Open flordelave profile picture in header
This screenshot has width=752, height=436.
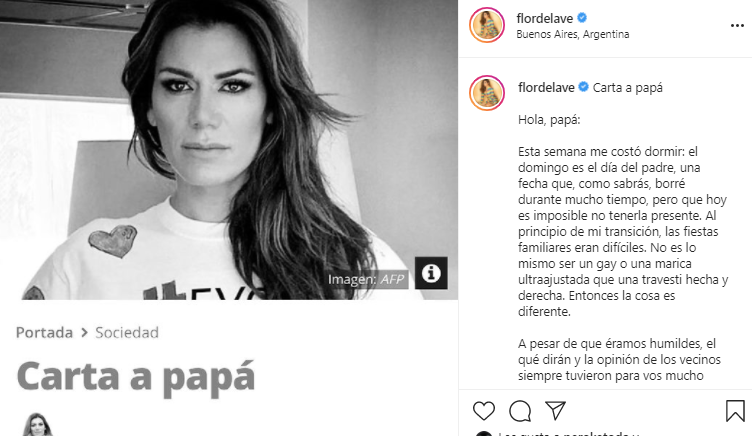coord(487,25)
